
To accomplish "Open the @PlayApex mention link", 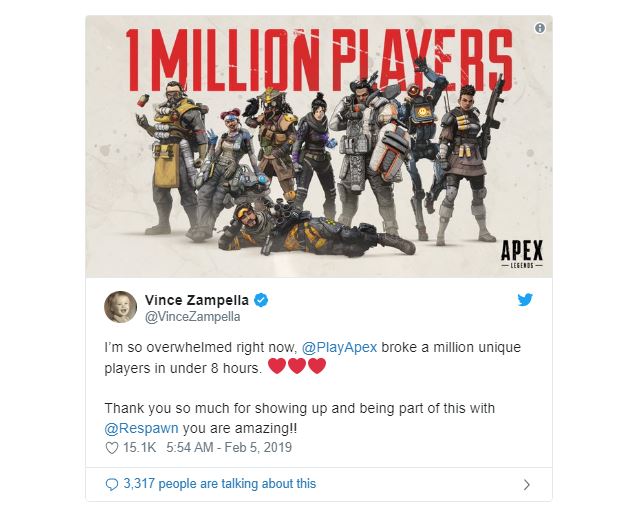I will [x=340, y=347].
